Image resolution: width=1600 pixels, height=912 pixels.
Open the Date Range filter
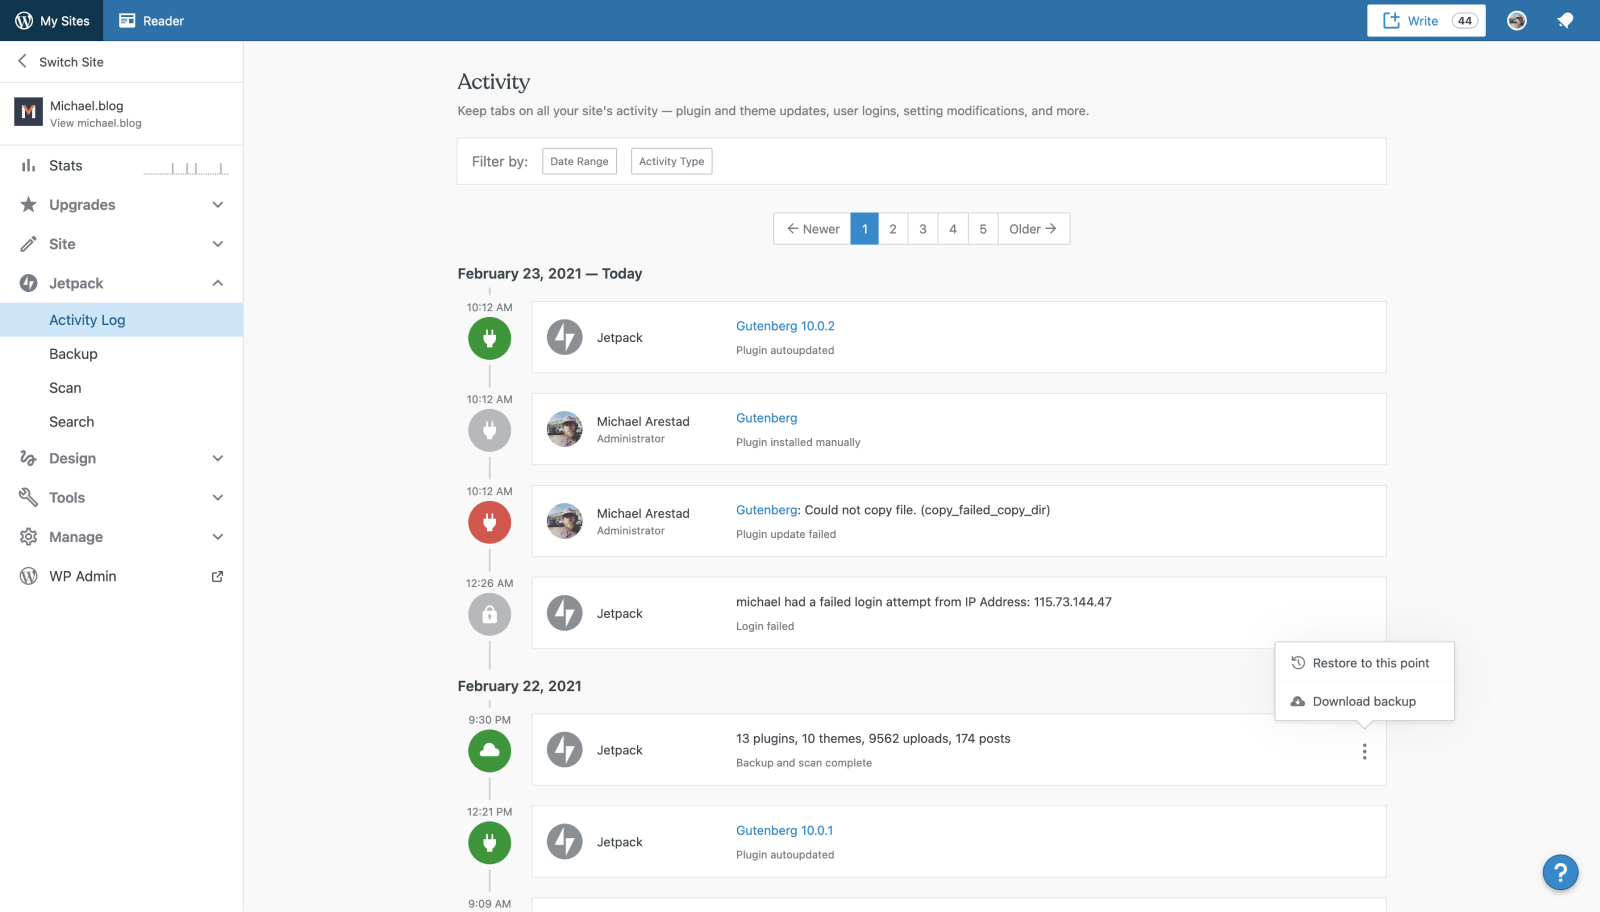[579, 161]
